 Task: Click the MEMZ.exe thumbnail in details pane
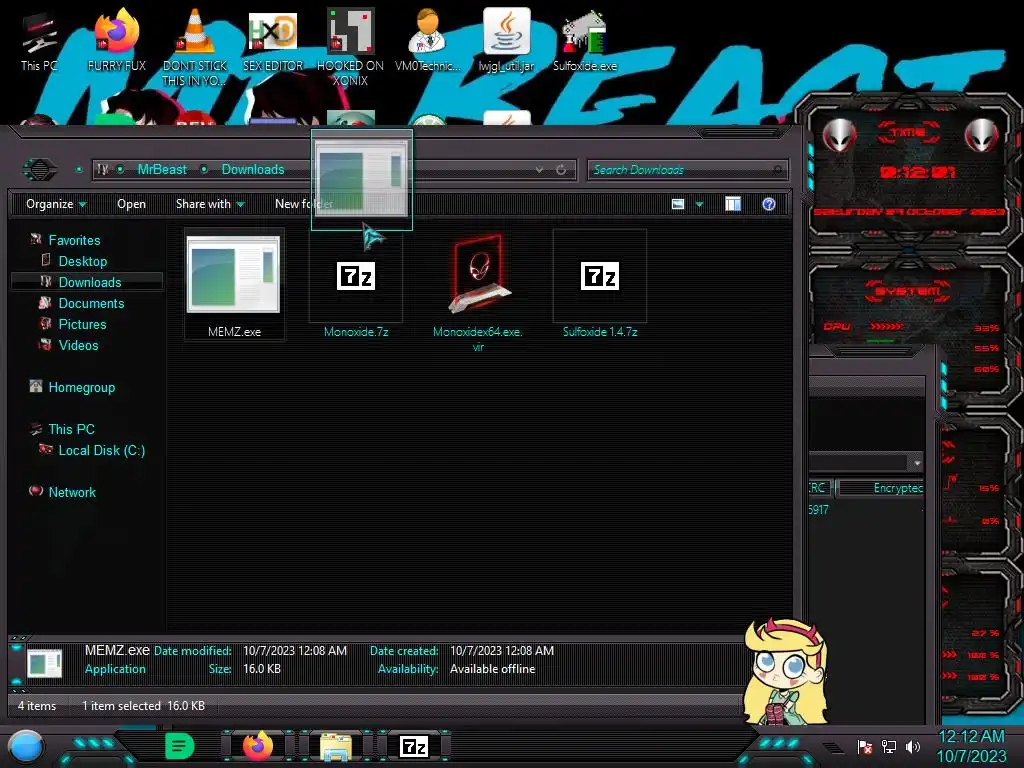44,664
